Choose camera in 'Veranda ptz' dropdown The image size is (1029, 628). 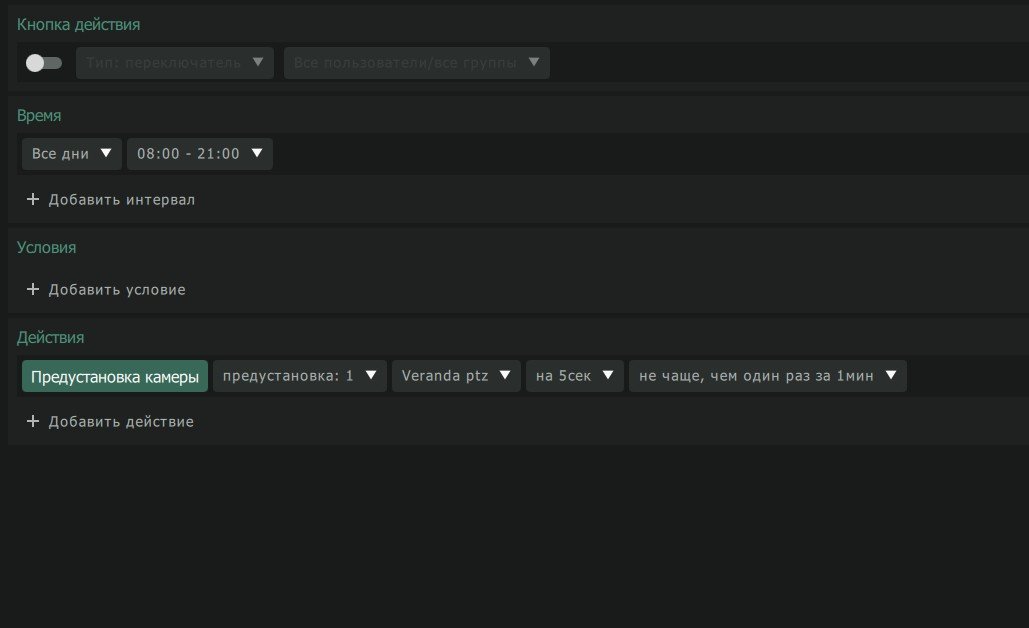pyautogui.click(x=456, y=376)
